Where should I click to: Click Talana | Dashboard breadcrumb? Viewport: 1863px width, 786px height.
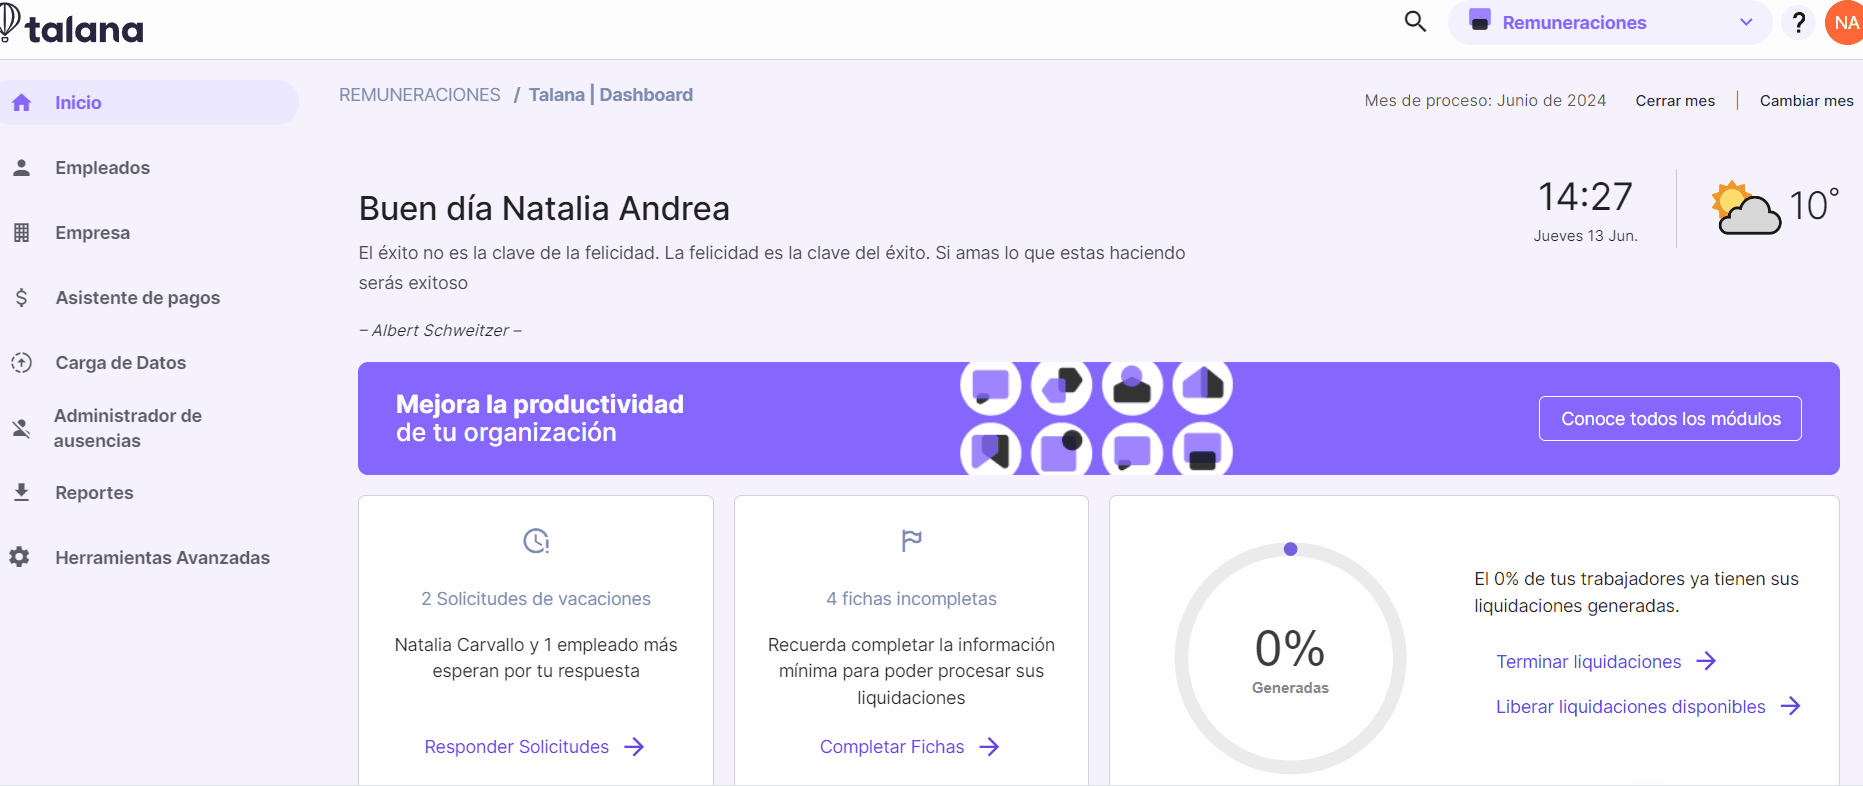tap(610, 95)
